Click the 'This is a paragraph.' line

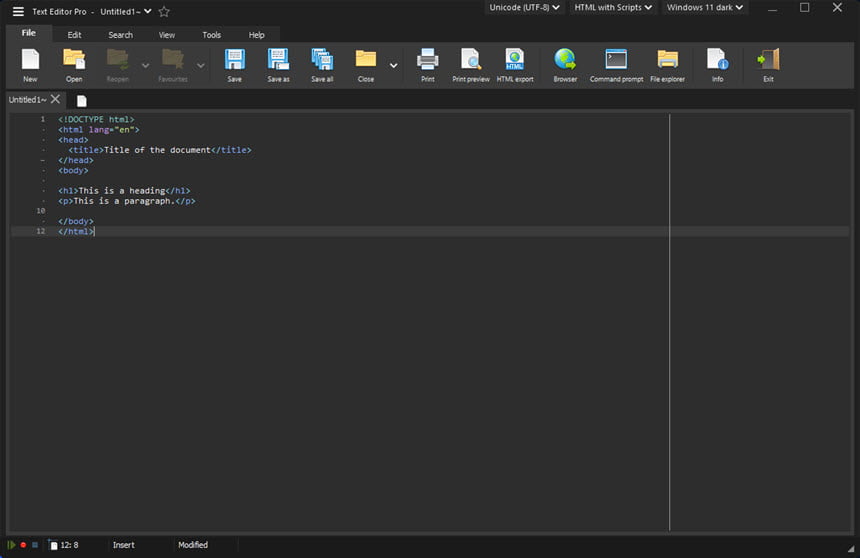click(127, 201)
